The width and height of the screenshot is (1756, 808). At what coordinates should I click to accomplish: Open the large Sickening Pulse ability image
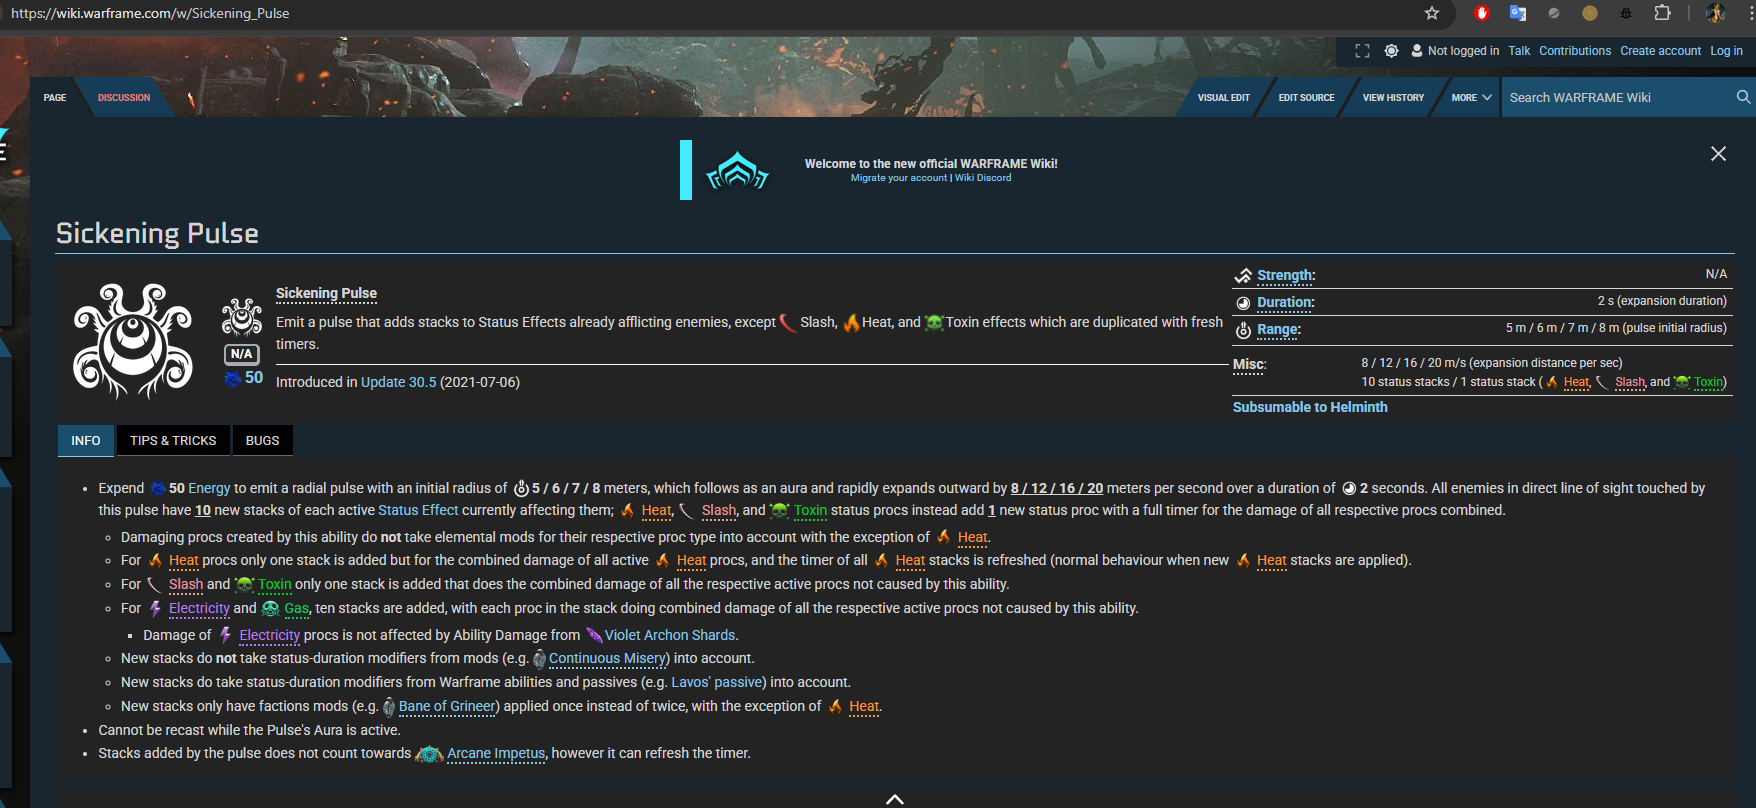coord(133,340)
